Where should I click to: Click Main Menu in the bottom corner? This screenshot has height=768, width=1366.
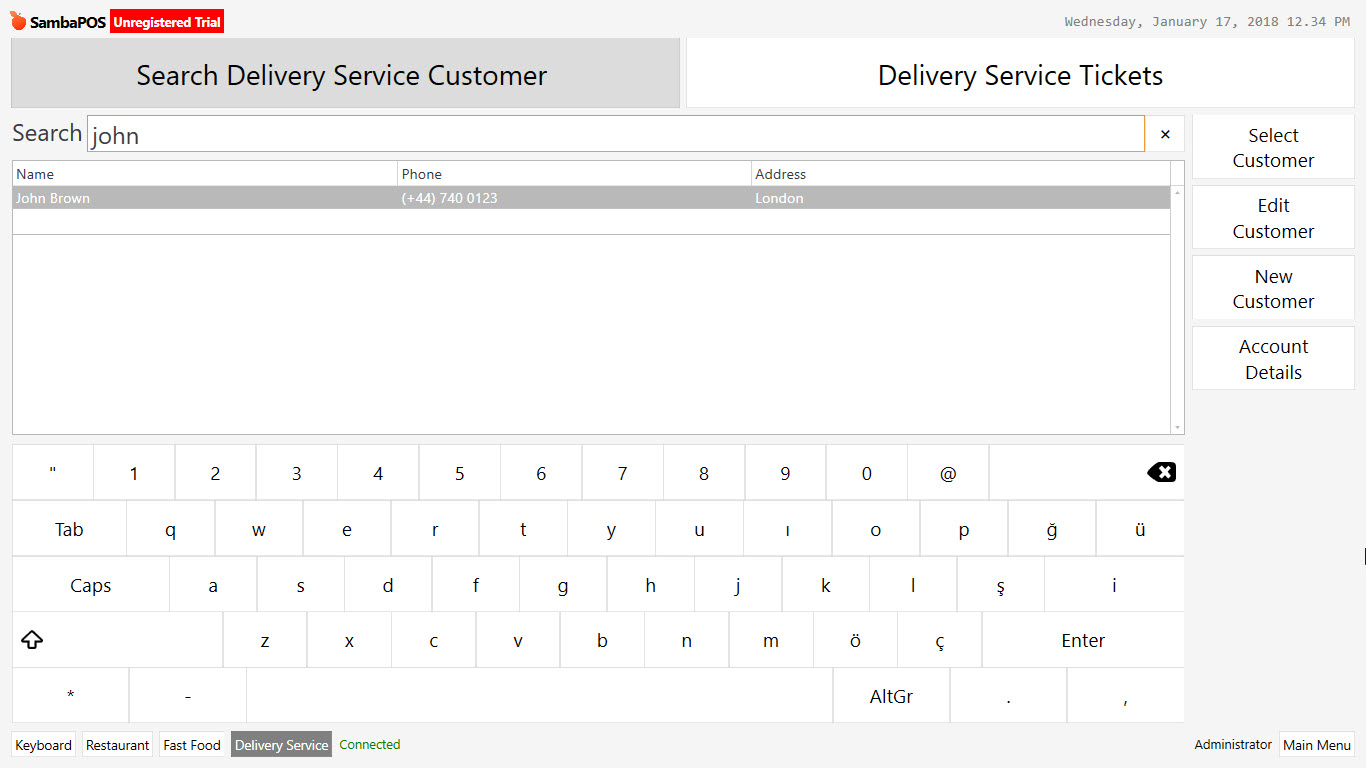[1317, 744]
